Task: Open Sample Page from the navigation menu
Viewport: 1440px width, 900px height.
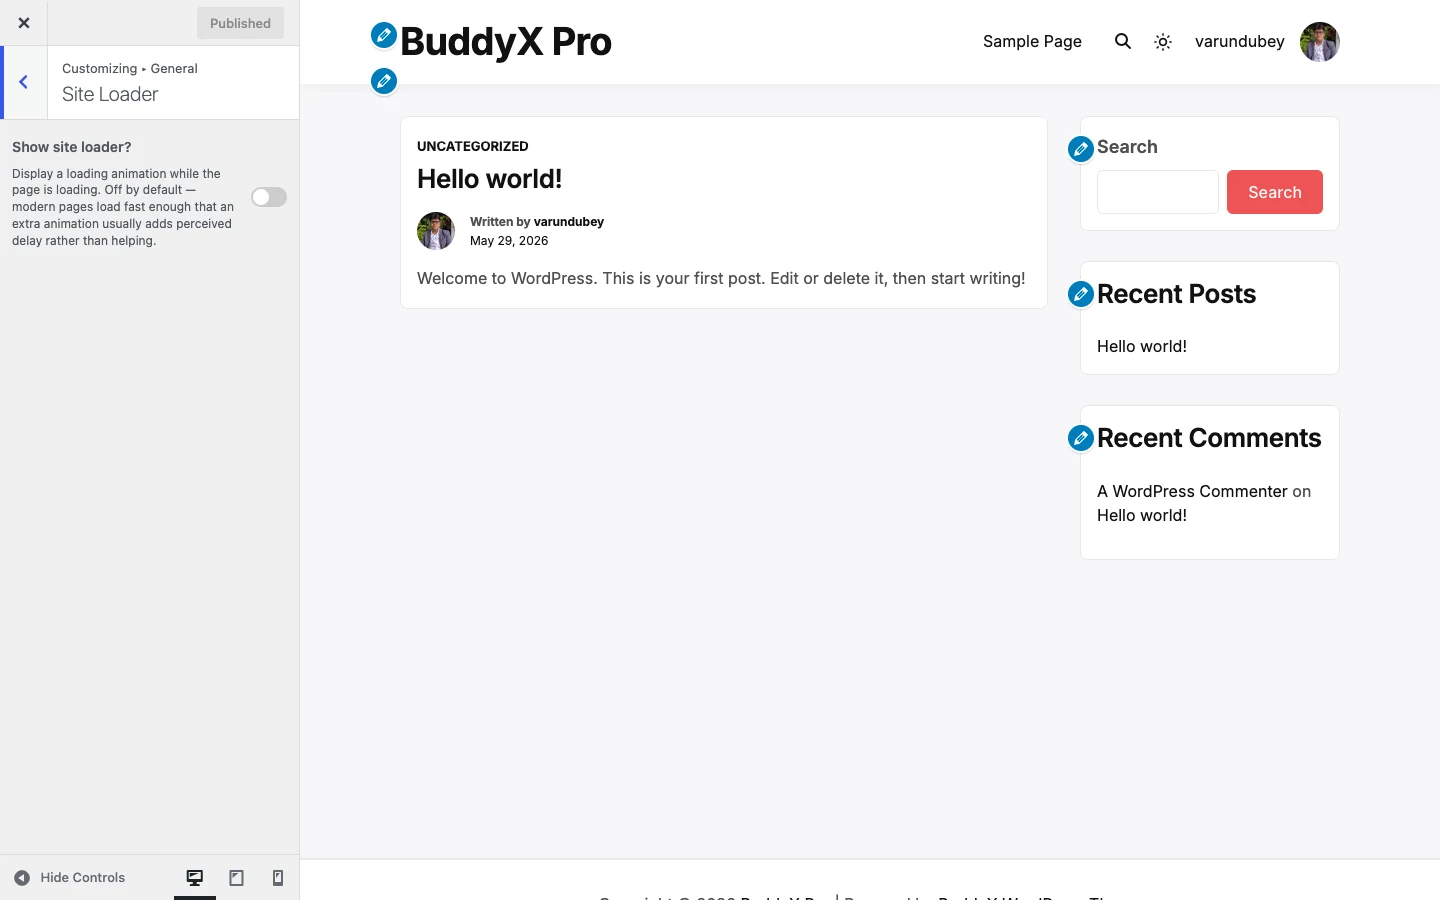Action: tap(1032, 41)
